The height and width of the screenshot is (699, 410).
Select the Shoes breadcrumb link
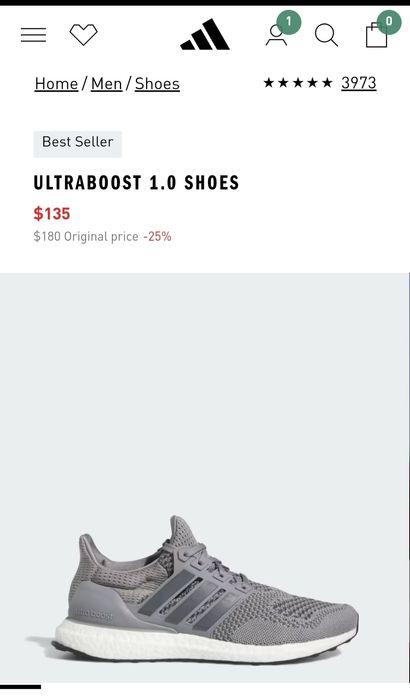click(157, 84)
